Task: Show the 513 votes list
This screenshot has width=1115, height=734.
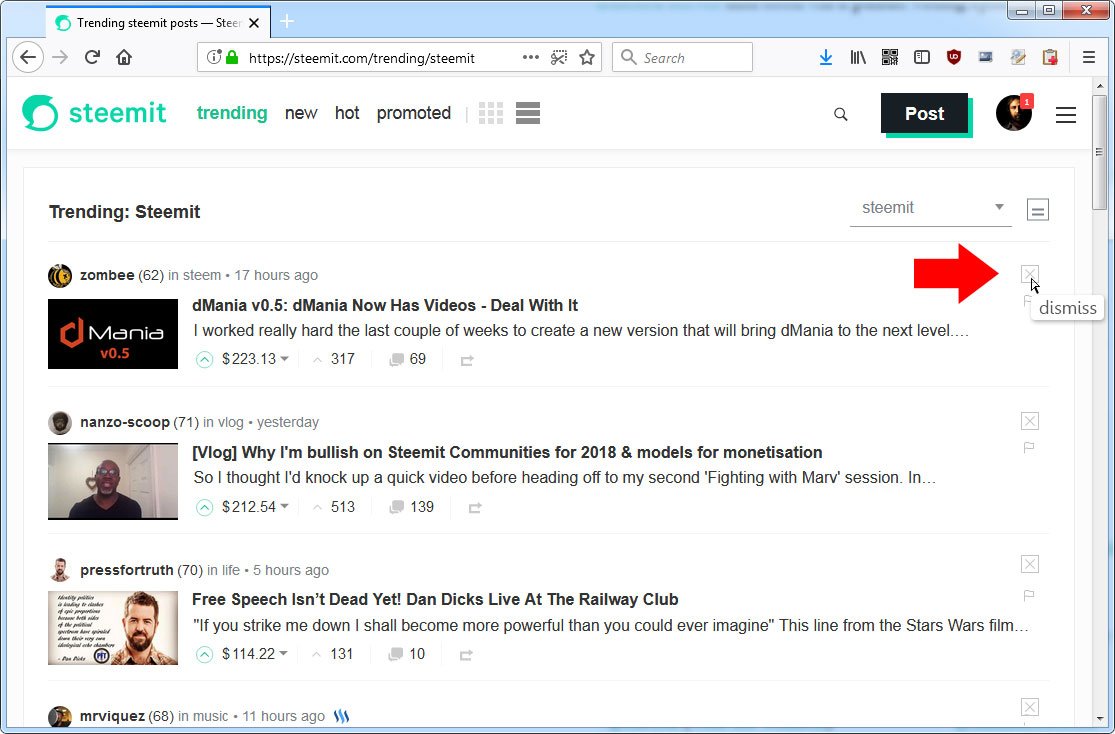Action: (x=342, y=506)
